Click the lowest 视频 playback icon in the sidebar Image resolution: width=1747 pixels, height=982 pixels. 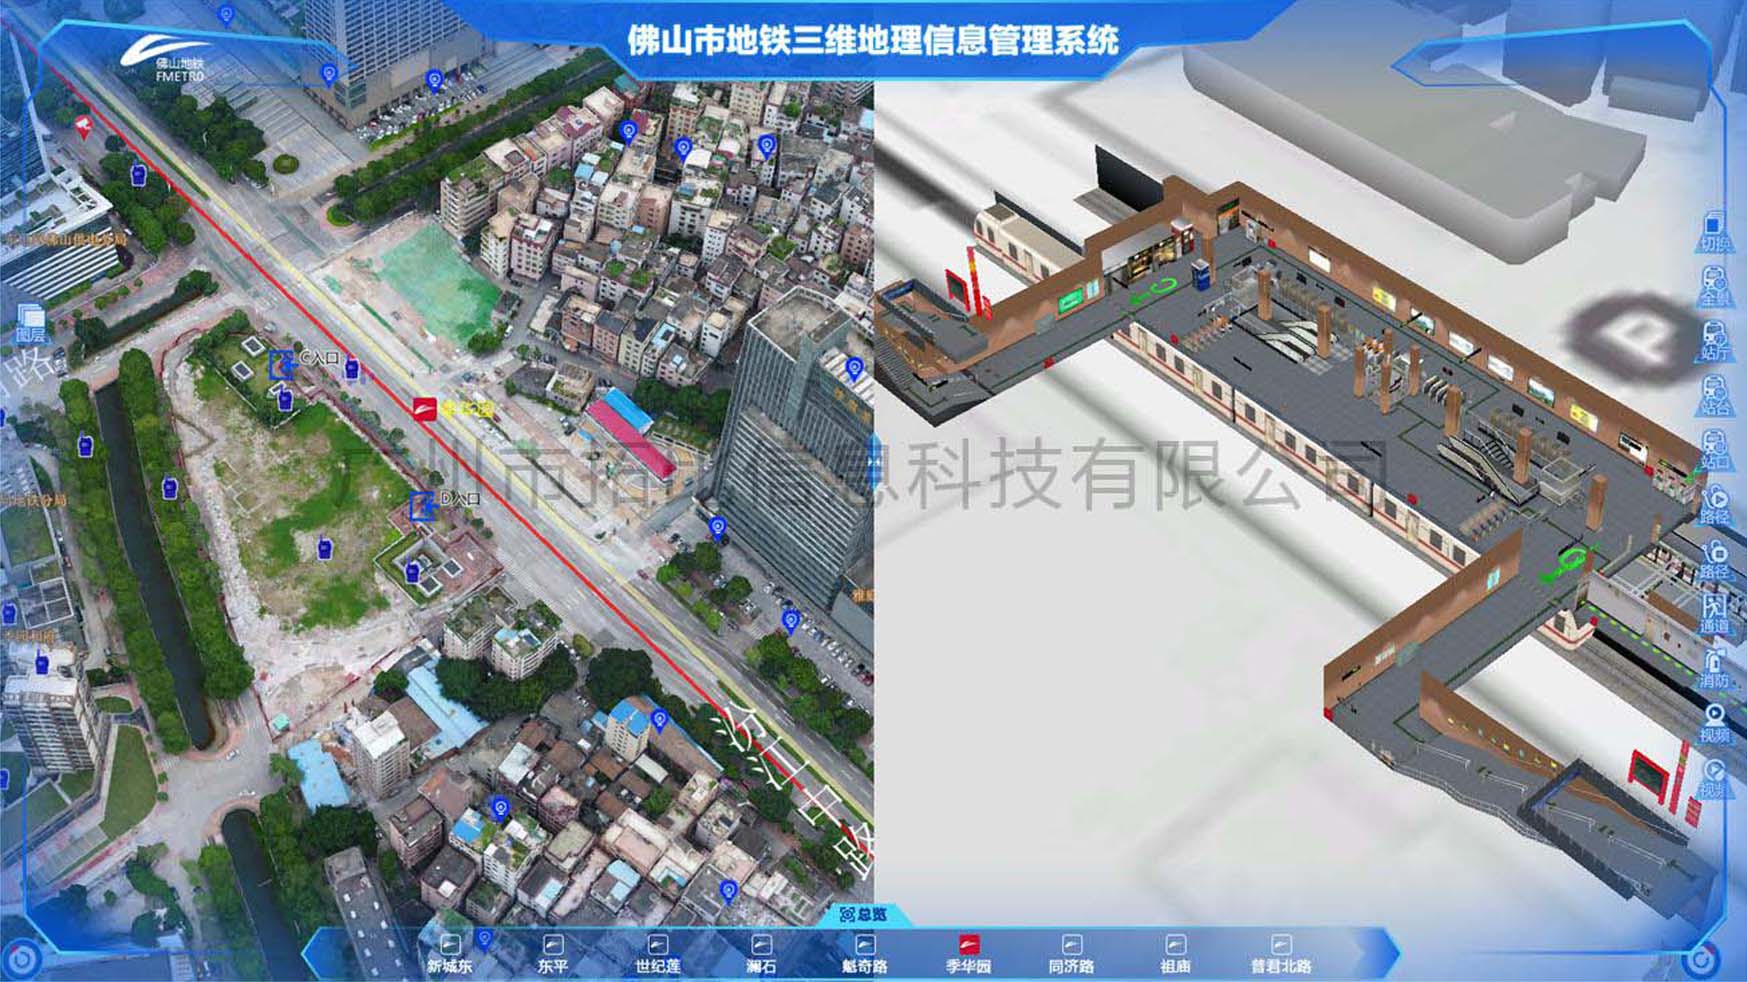(1714, 778)
